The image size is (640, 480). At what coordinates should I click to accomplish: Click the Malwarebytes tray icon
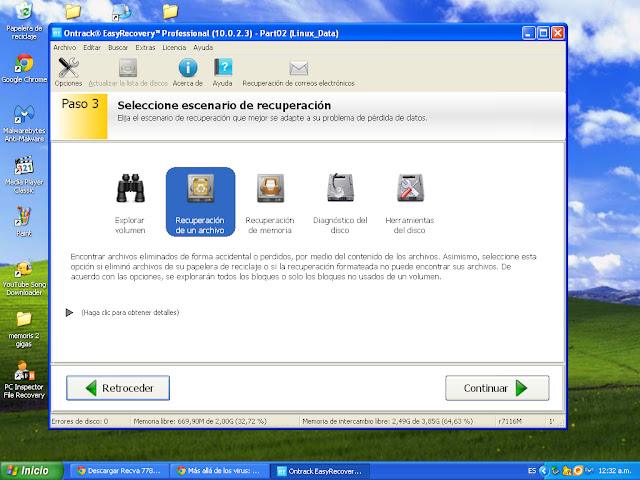coord(590,471)
